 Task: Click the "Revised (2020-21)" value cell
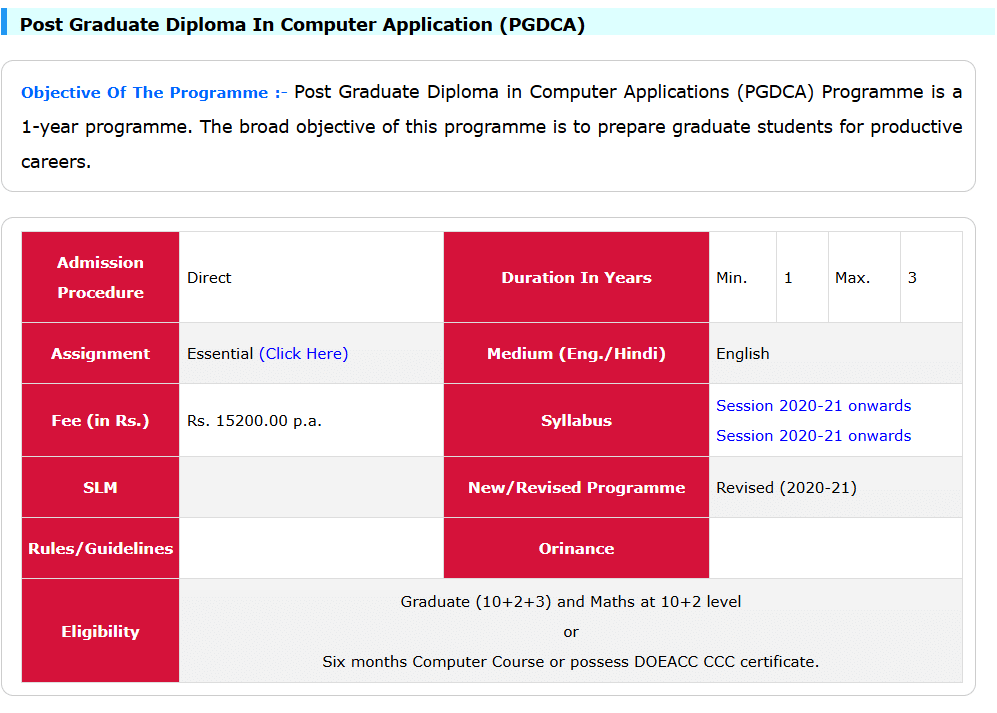(786, 488)
